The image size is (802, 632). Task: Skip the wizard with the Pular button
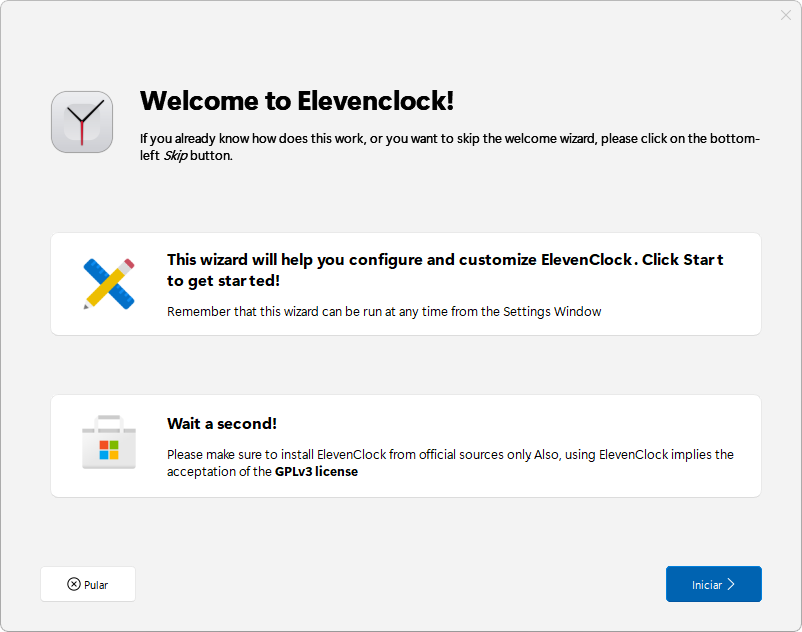88,584
